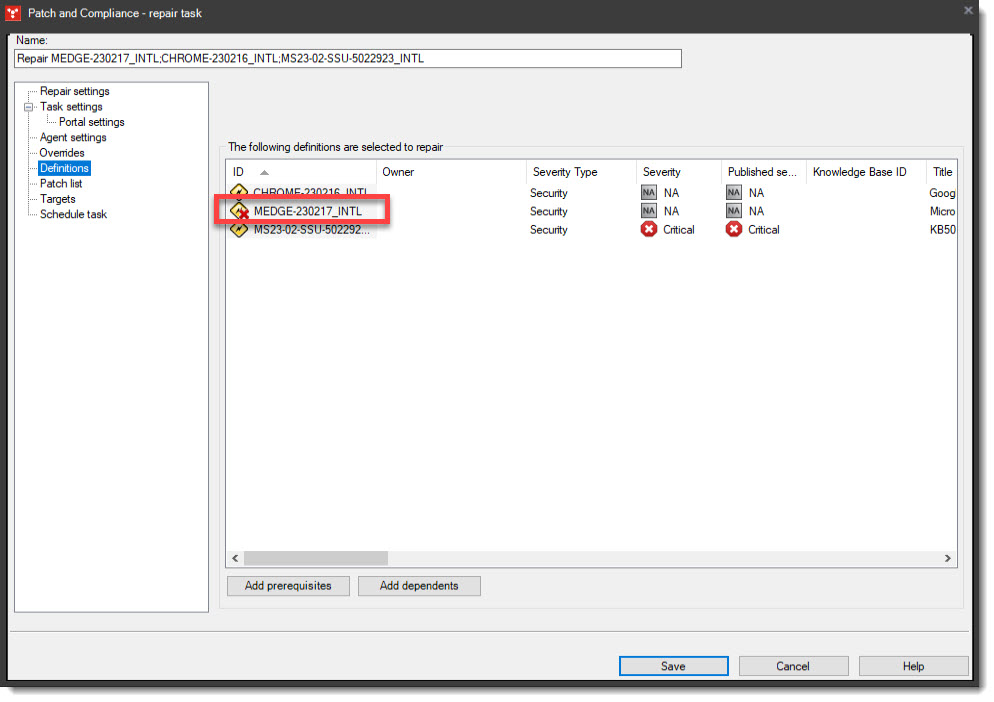
Task: Select Portal settings in the tree
Action: coord(91,122)
